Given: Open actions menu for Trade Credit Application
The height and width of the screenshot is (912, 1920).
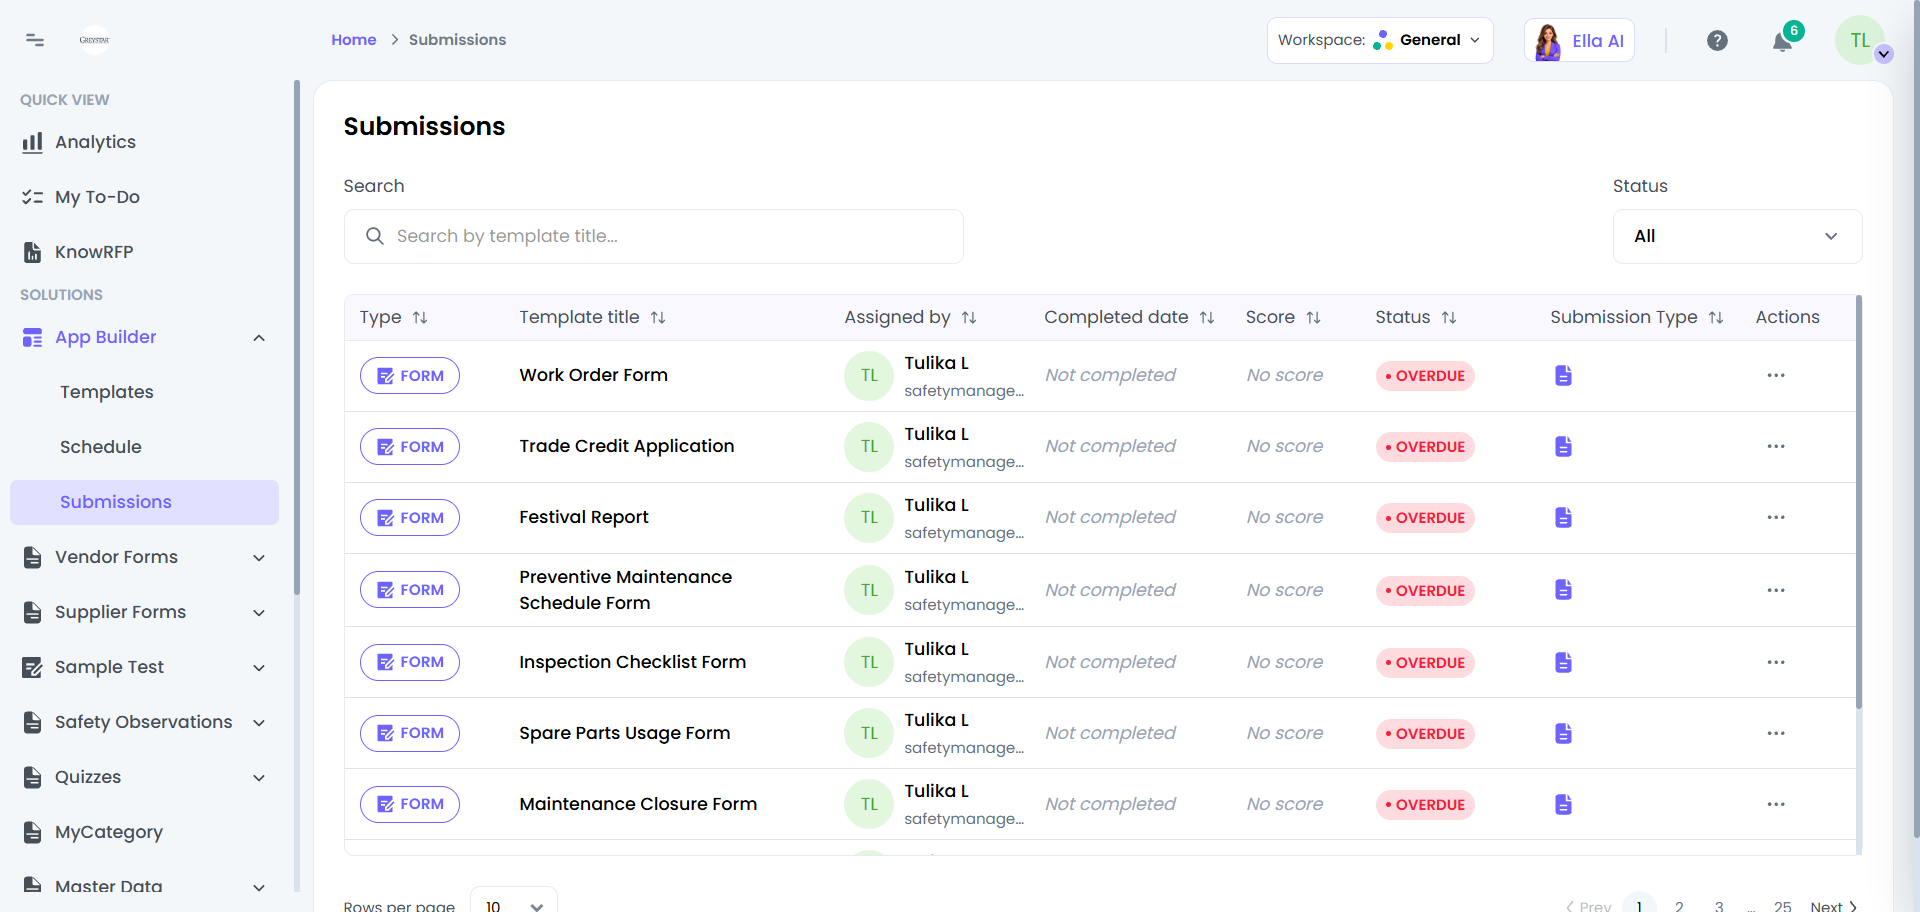Looking at the screenshot, I should tap(1776, 446).
